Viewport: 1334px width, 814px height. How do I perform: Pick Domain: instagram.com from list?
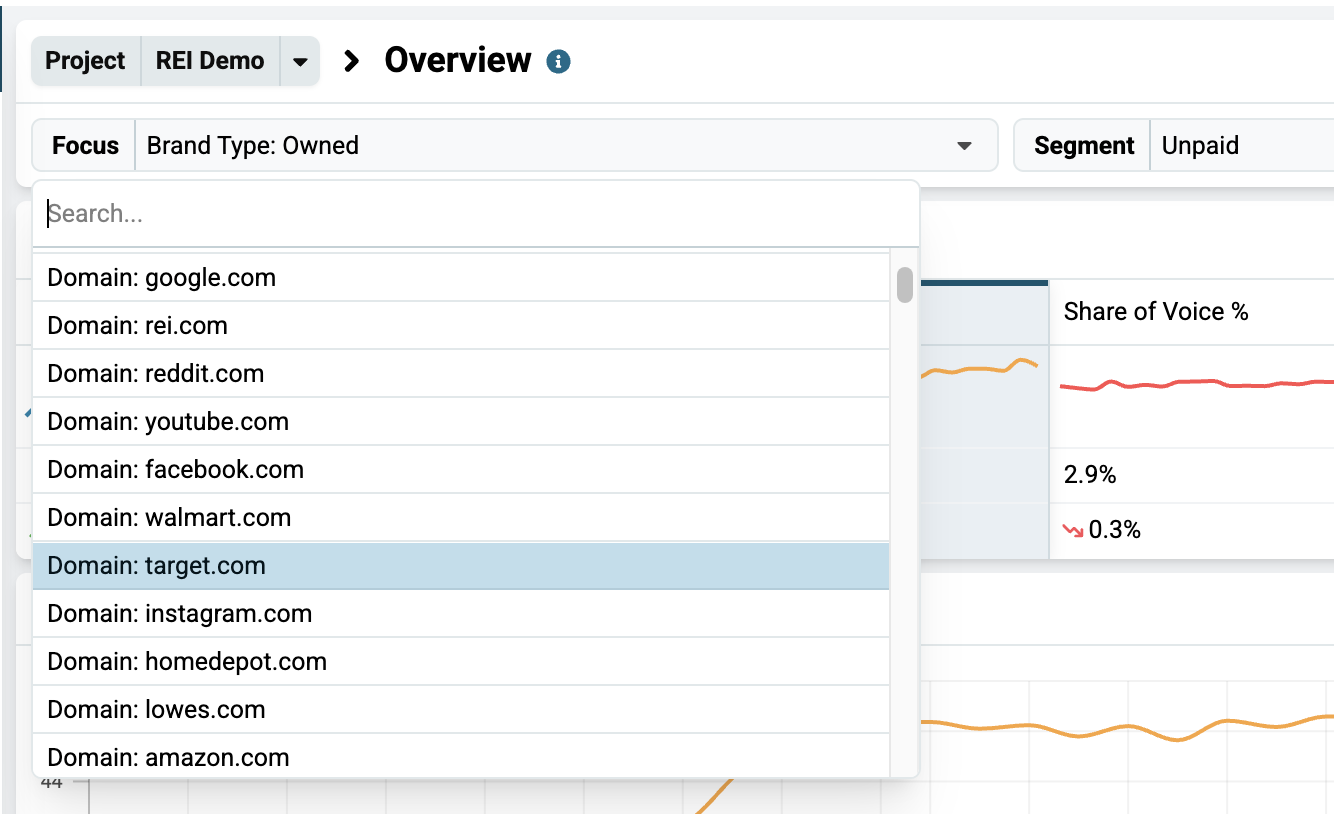click(461, 614)
